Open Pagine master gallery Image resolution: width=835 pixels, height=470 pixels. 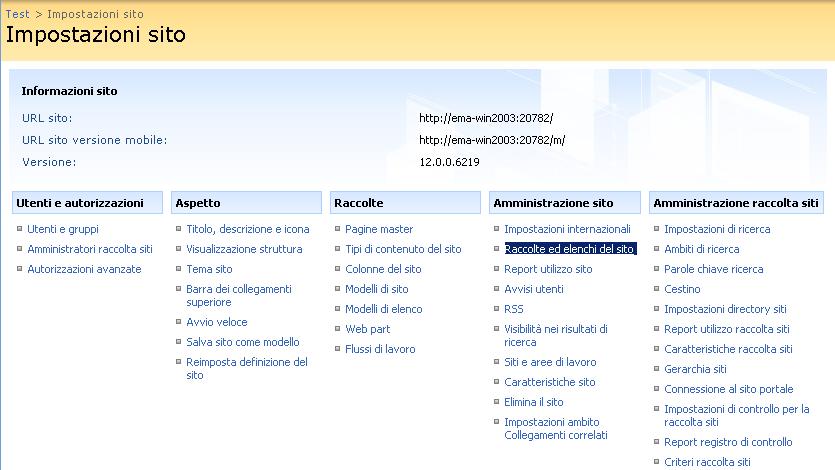pos(379,229)
